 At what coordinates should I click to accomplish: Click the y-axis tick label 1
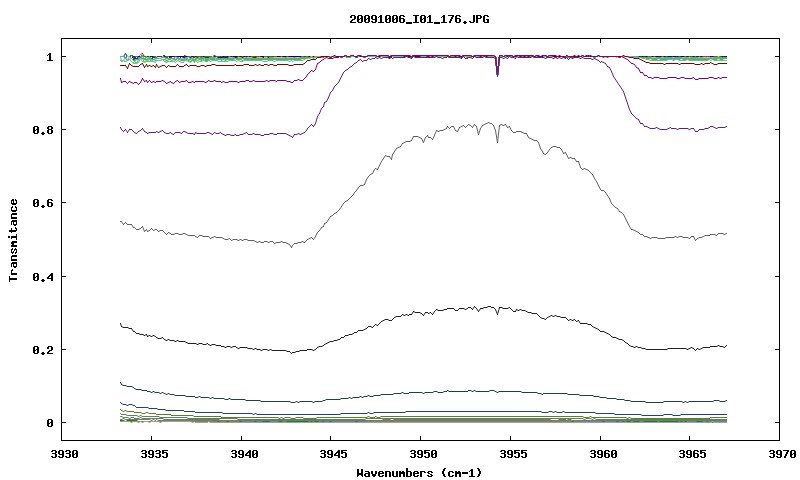(49, 57)
